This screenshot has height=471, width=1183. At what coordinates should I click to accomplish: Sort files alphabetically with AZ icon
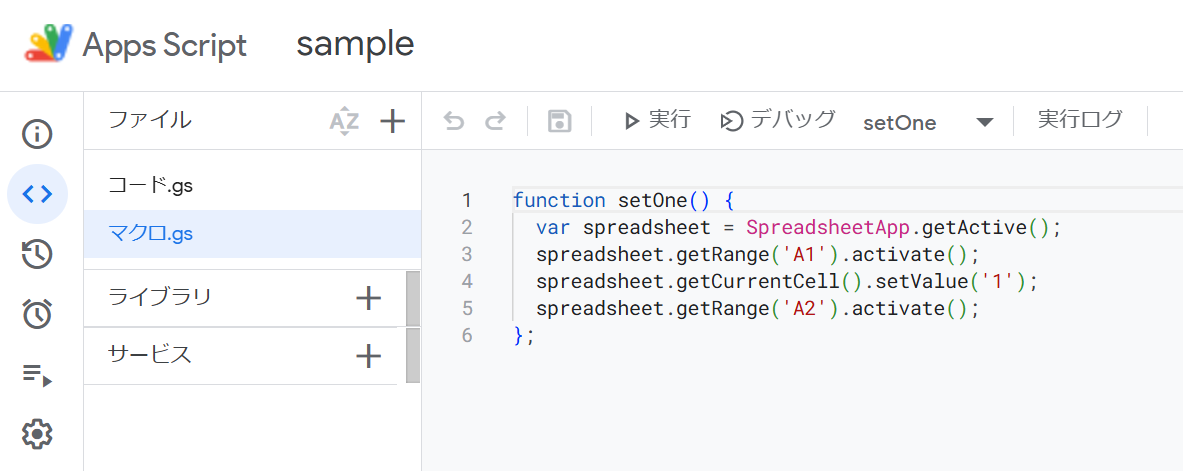[x=344, y=122]
